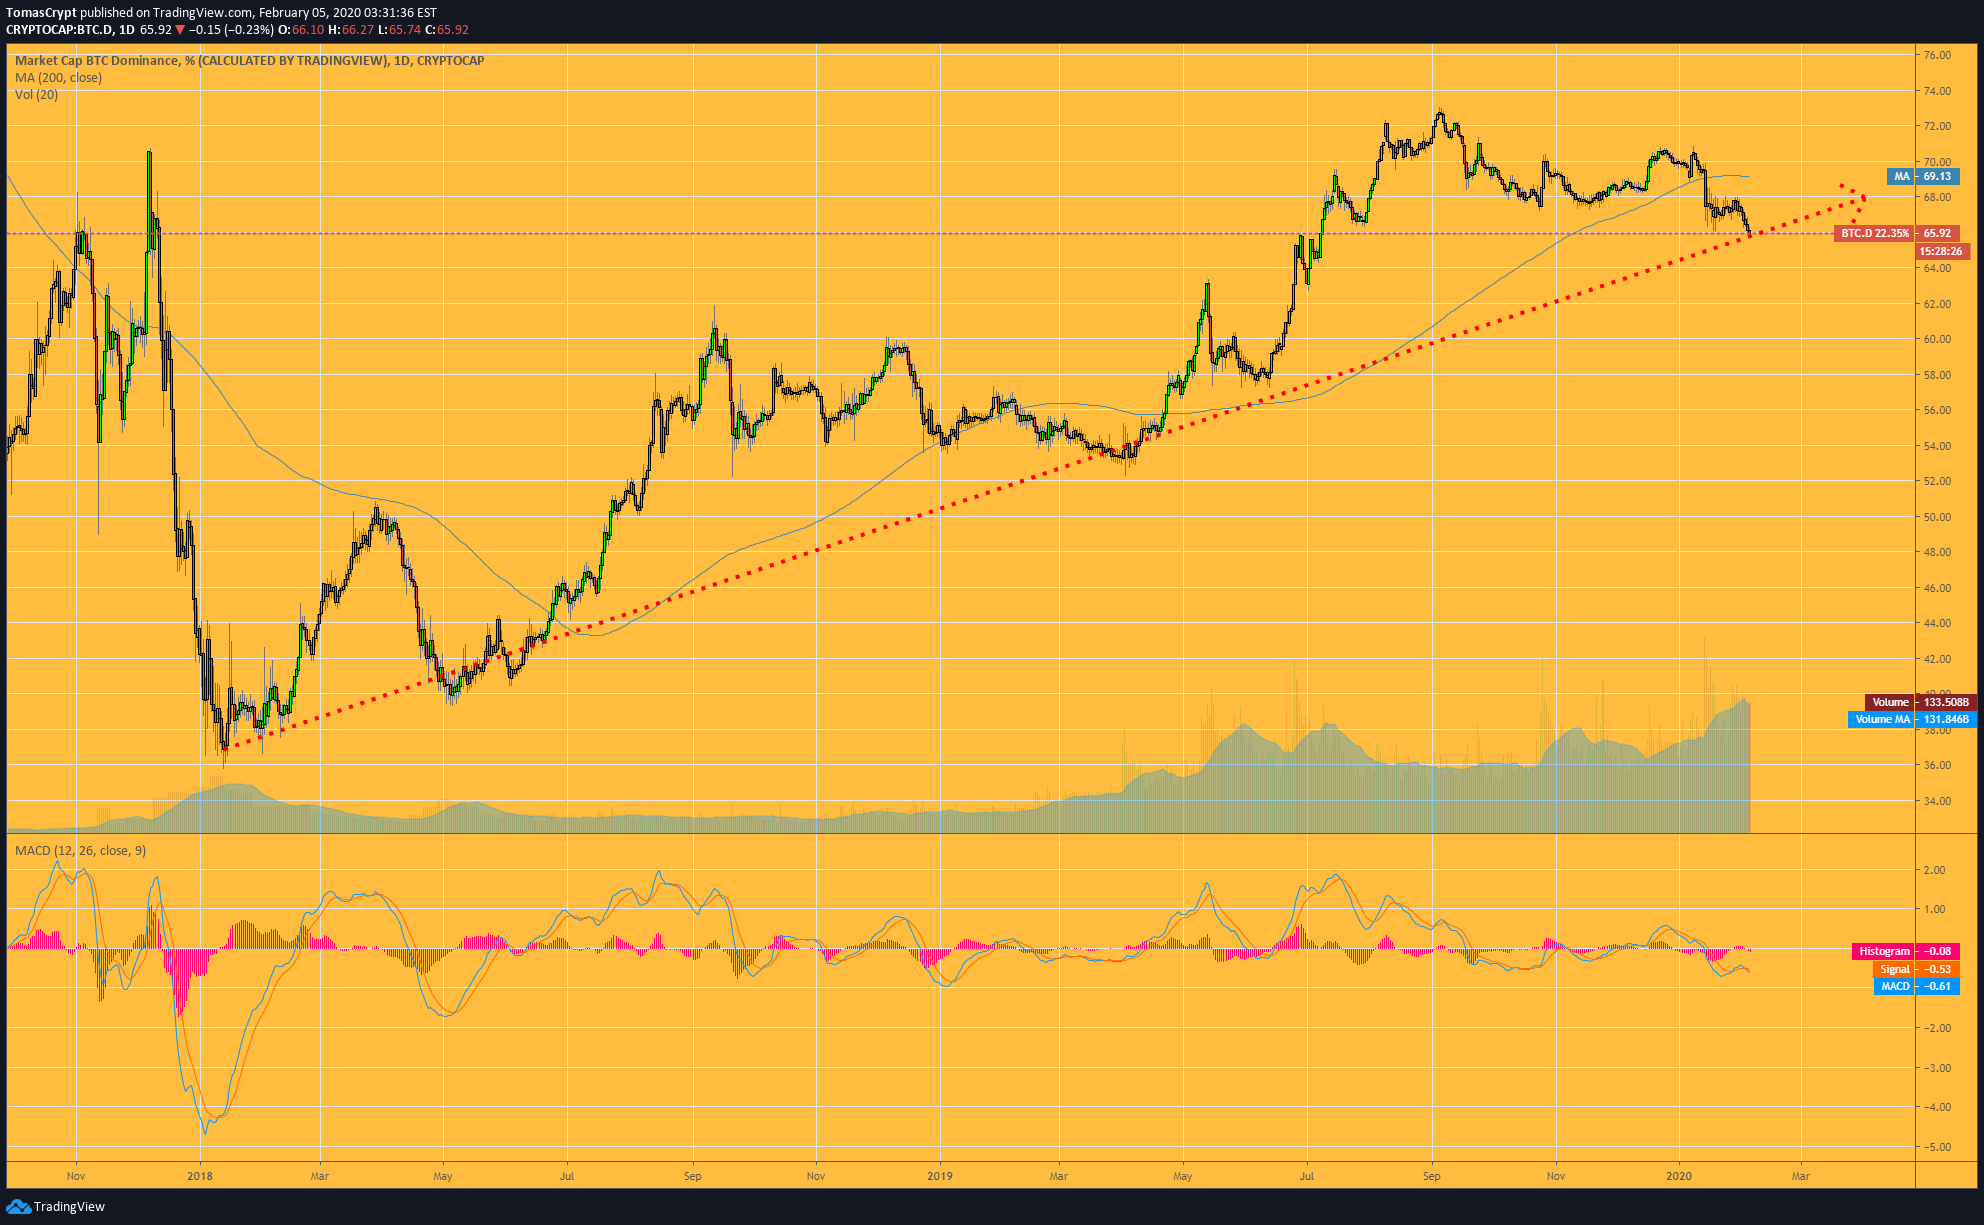
Task: Click the CRYPTOCAP:BTC.D symbol text
Action: coord(58,30)
